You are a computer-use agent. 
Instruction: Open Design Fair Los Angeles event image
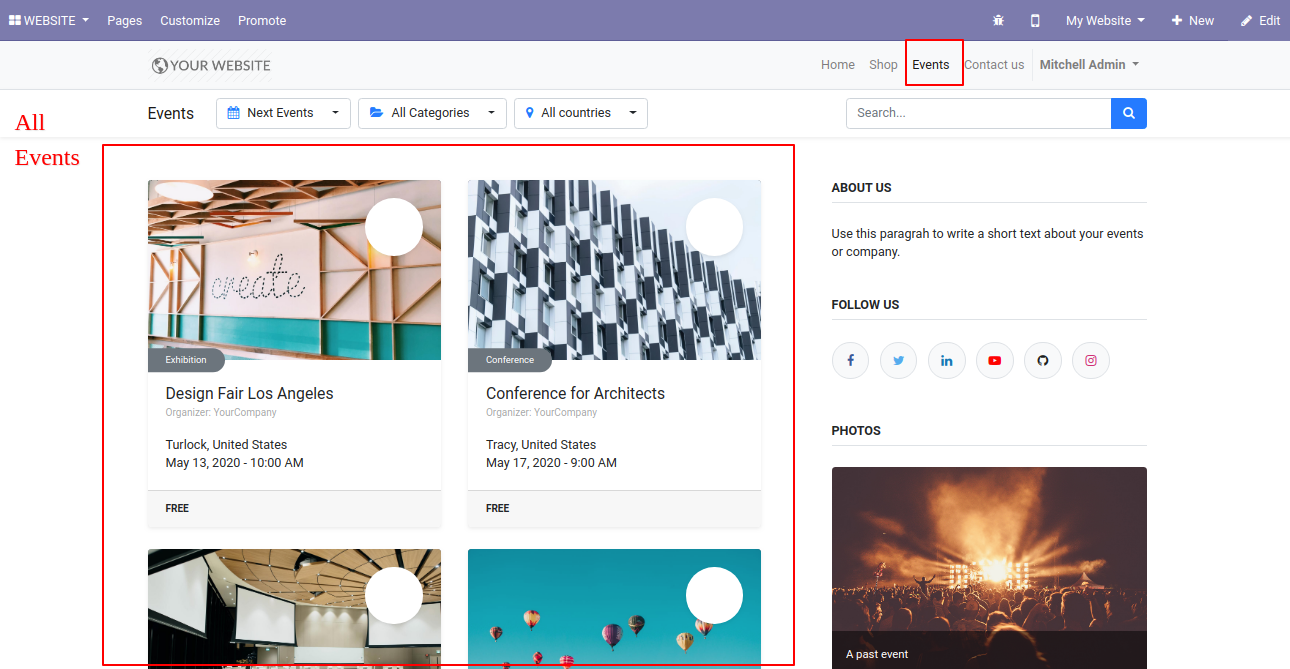click(294, 270)
